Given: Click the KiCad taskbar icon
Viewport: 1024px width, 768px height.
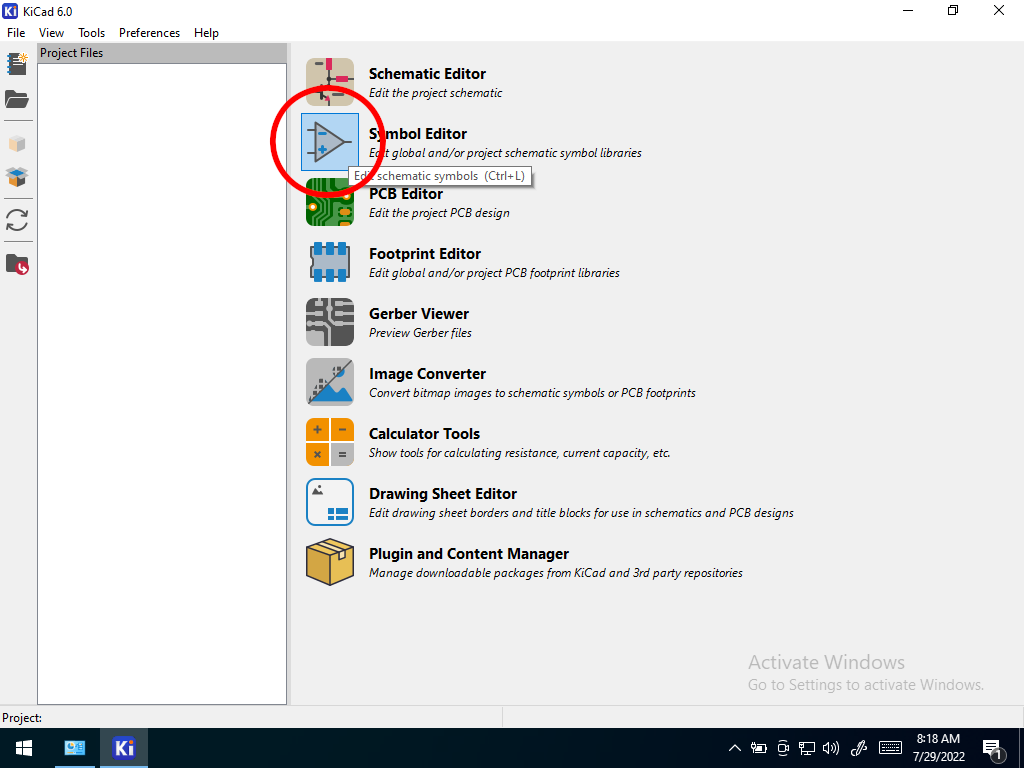Looking at the screenshot, I should [x=124, y=748].
